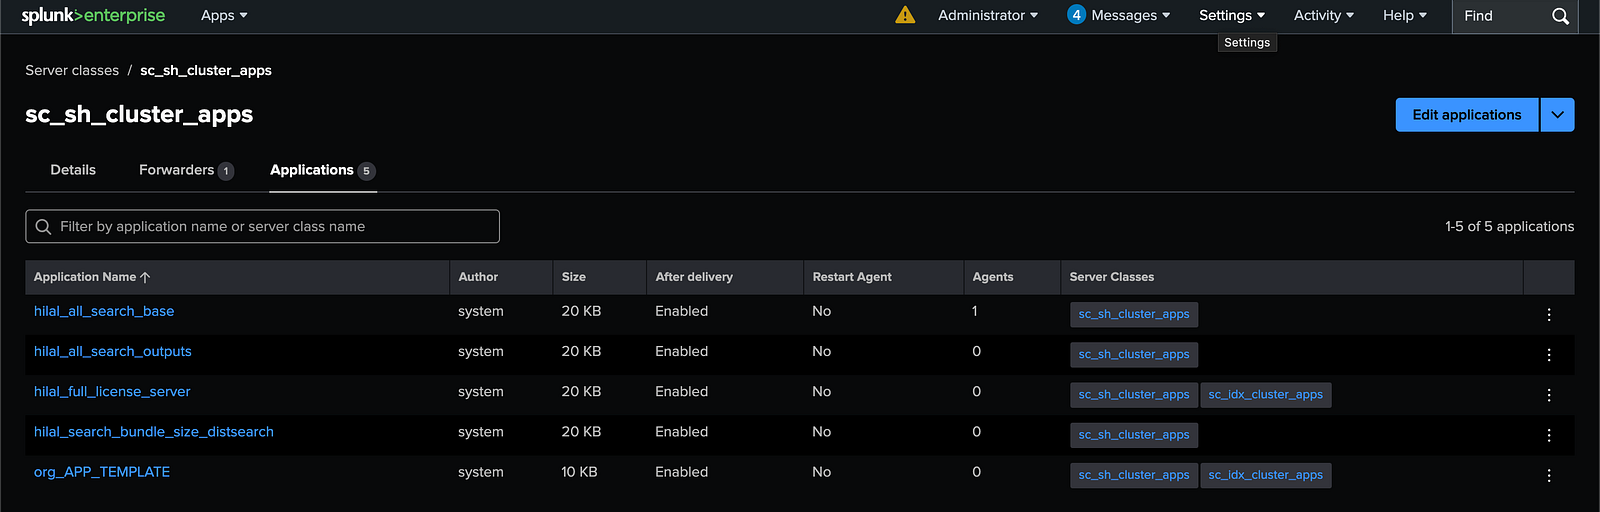Open the Messages menu
Image resolution: width=1600 pixels, height=512 pixels.
click(1119, 15)
